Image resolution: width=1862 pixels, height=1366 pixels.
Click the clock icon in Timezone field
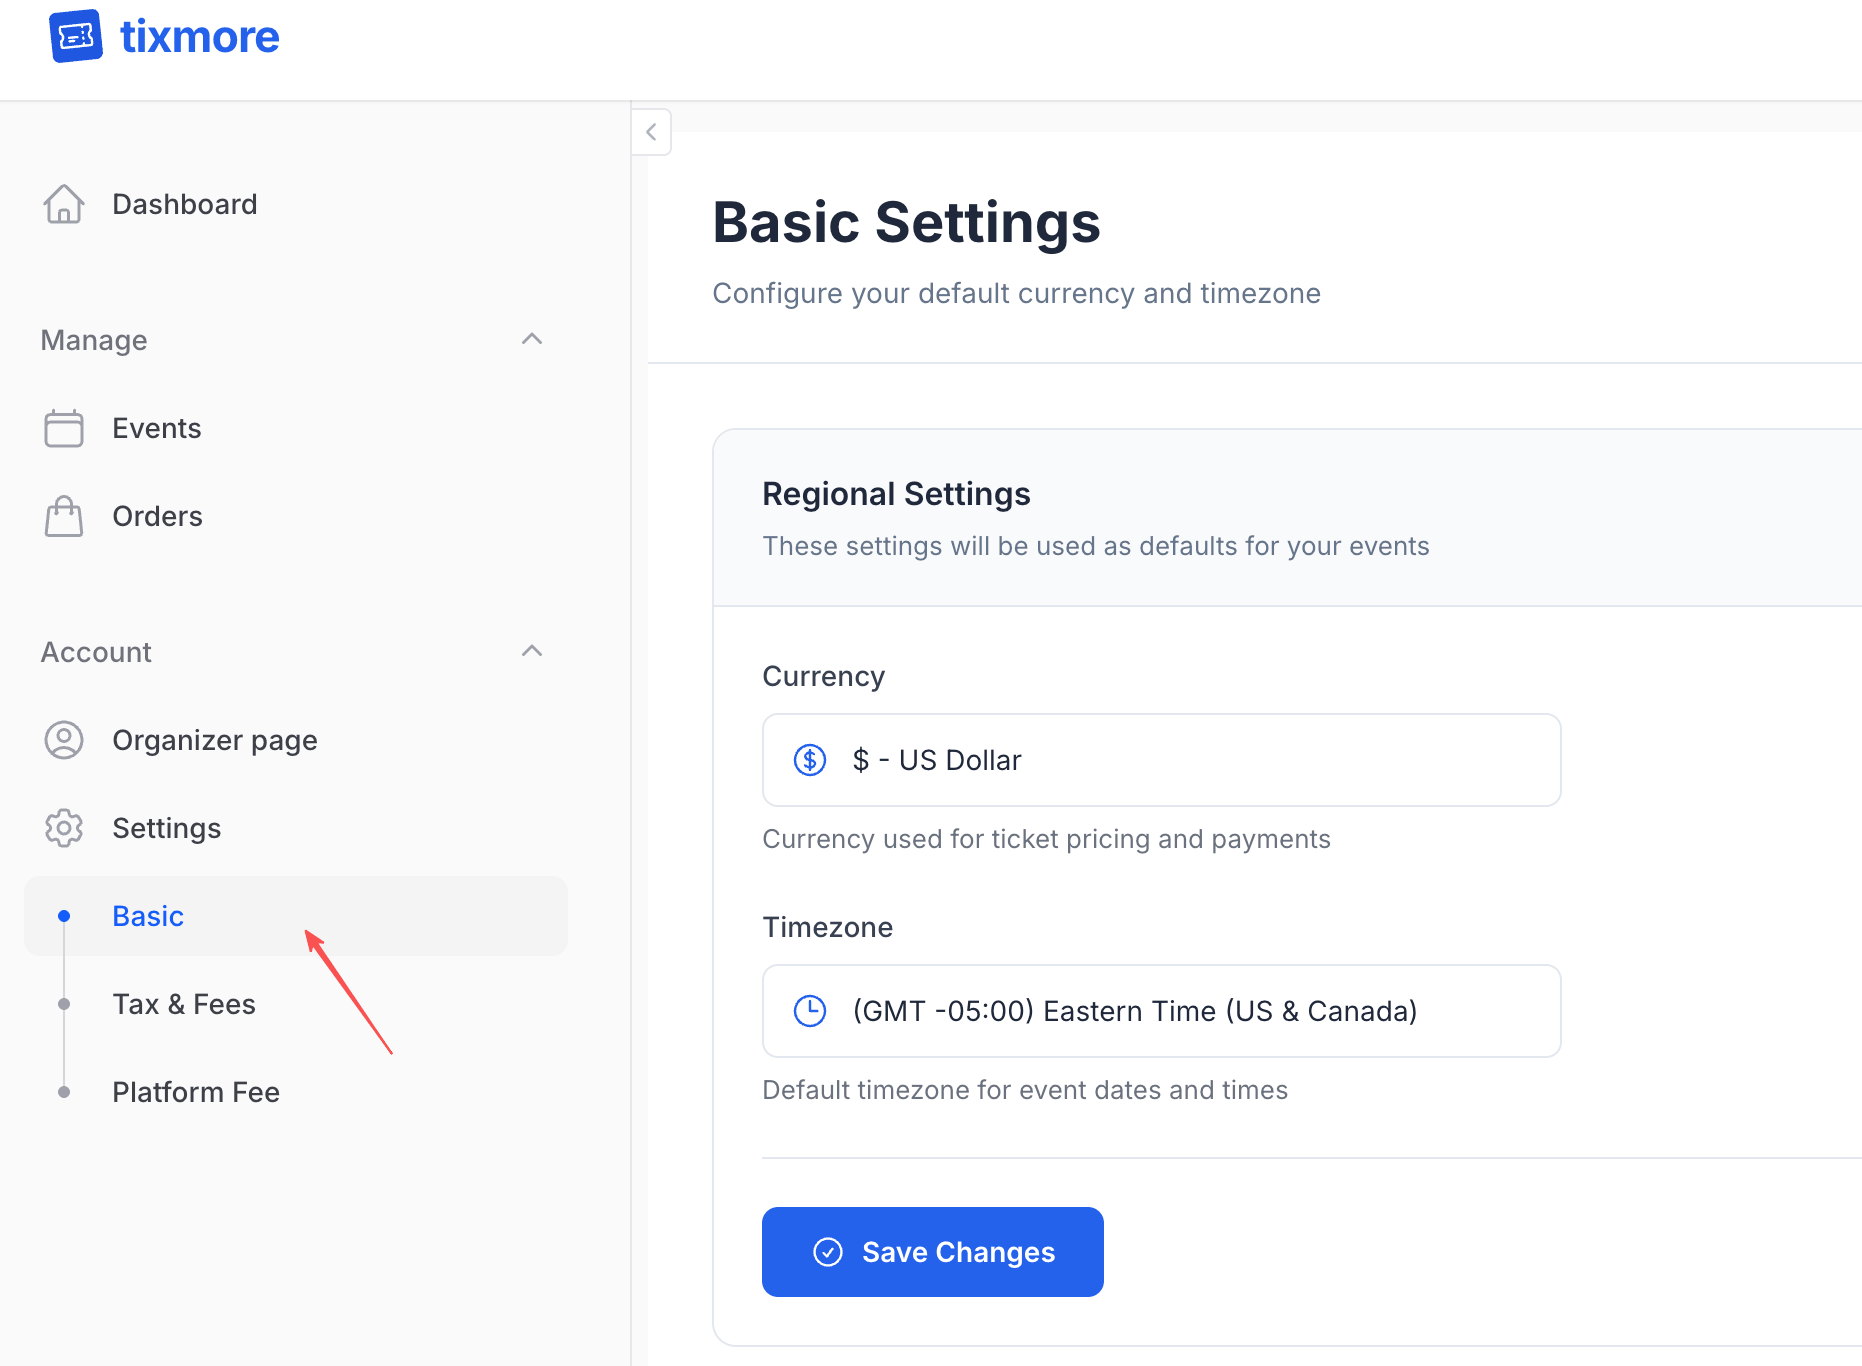810,1010
